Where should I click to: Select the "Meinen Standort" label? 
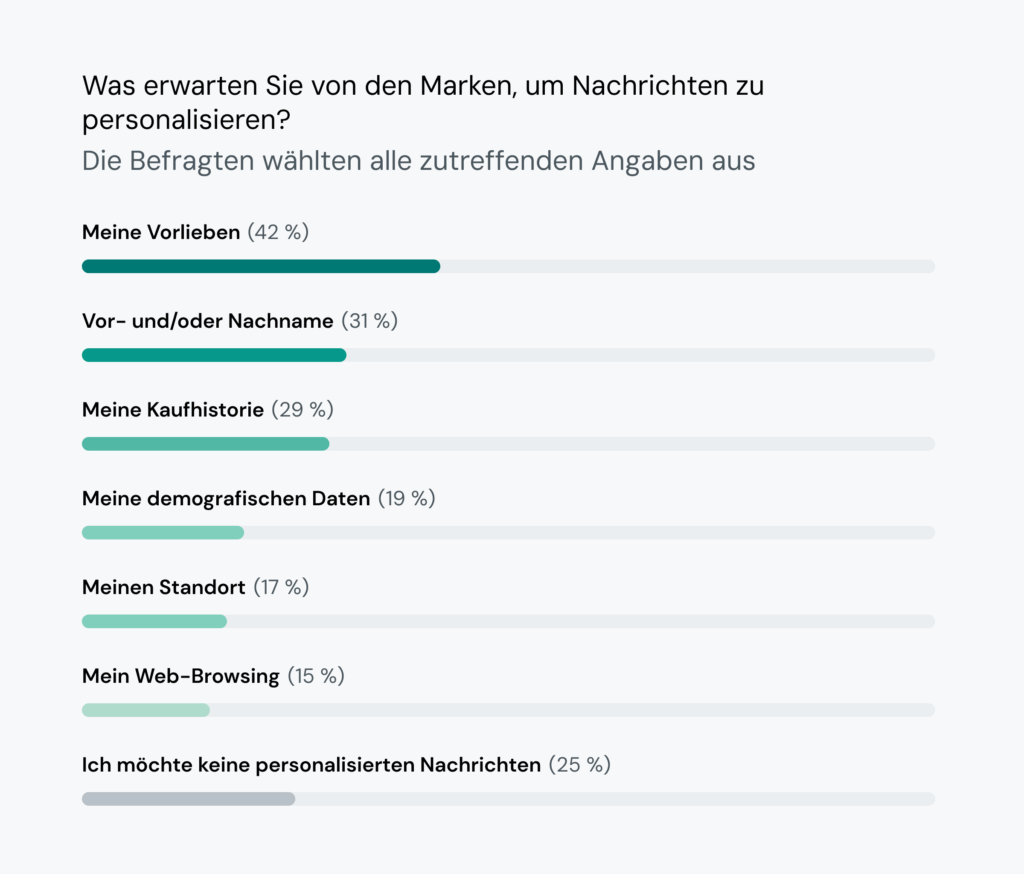[x=163, y=587]
